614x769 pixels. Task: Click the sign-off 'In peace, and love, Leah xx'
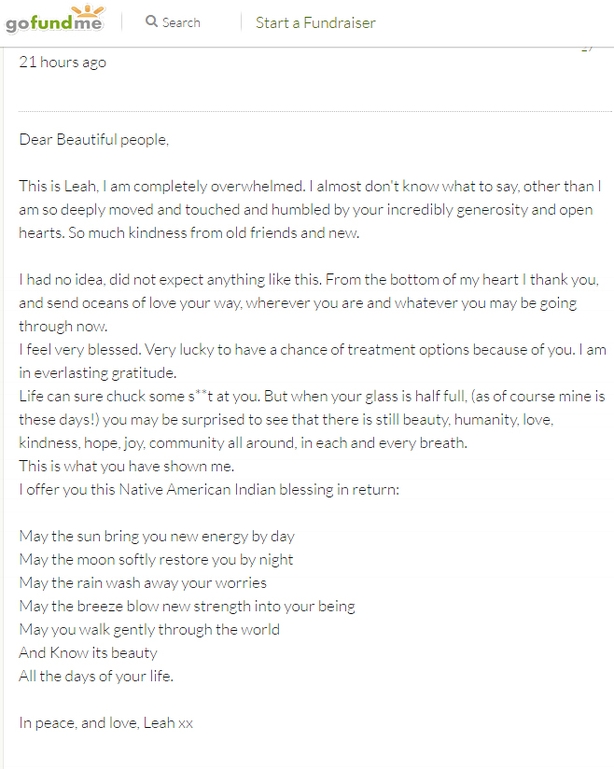[106, 723]
